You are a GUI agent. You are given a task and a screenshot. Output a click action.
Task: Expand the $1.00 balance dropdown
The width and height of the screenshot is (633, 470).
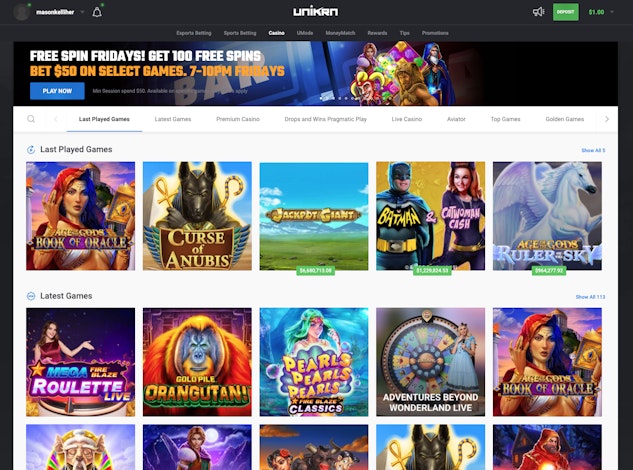612,12
